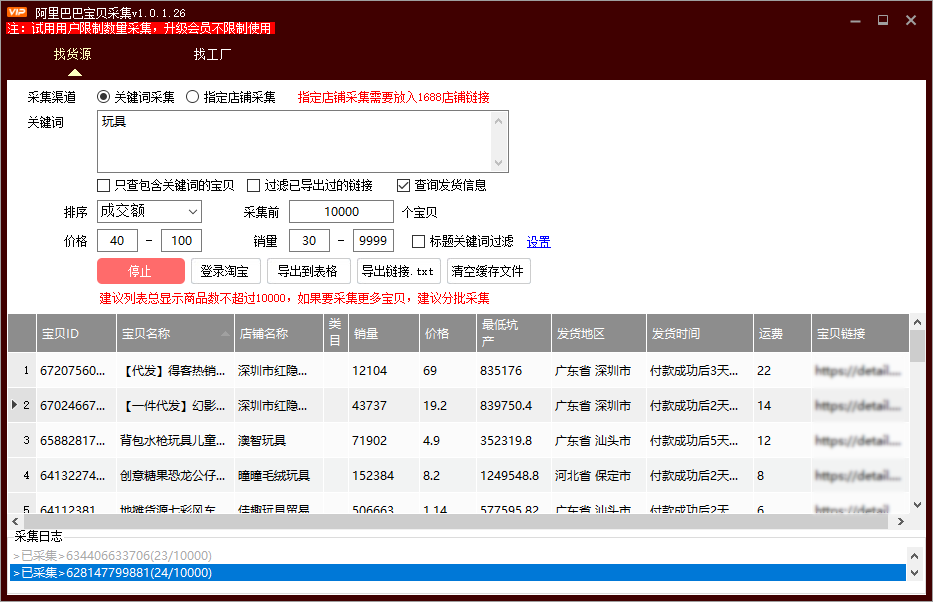Image resolution: width=933 pixels, height=602 pixels.
Task: Click maximum sales field showing 9999
Action: 373,241
